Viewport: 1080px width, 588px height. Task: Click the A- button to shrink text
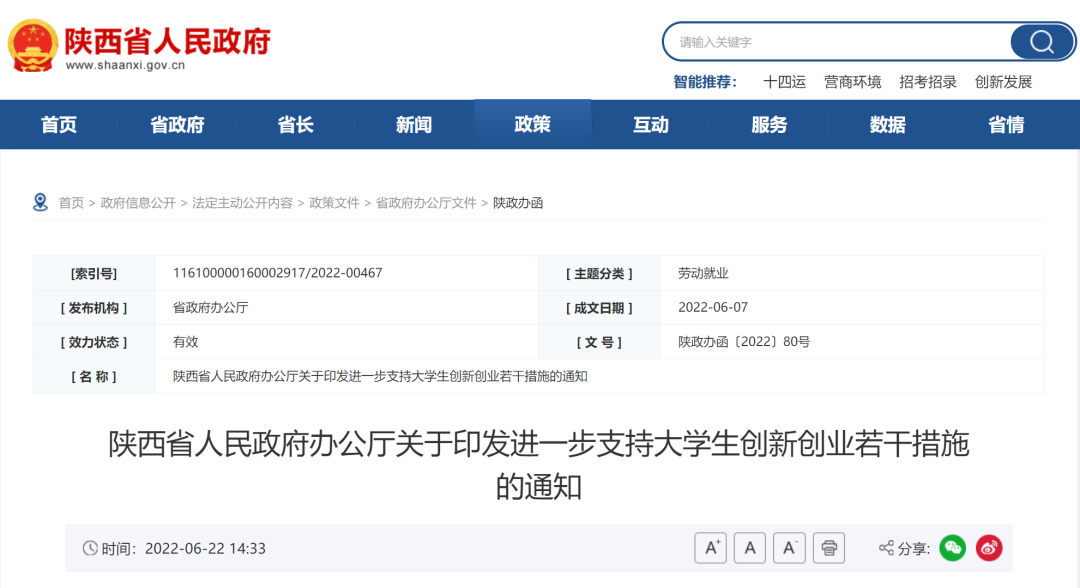pyautogui.click(x=789, y=547)
